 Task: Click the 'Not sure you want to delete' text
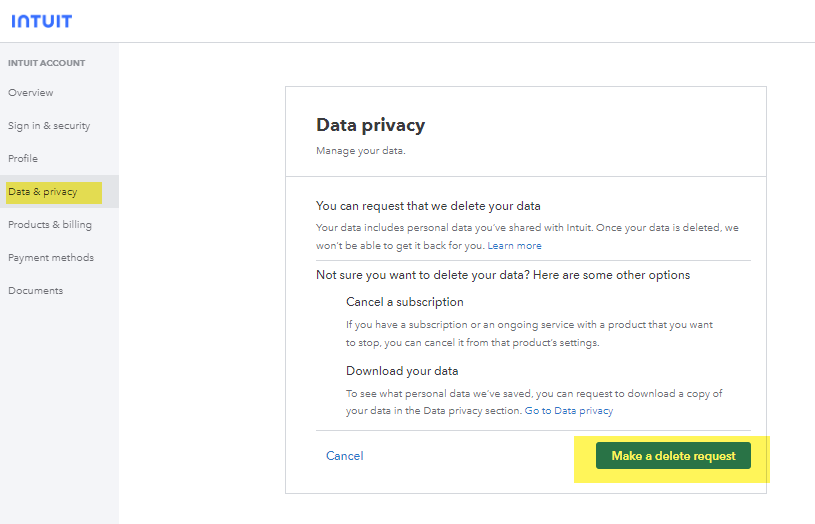[x=503, y=275]
